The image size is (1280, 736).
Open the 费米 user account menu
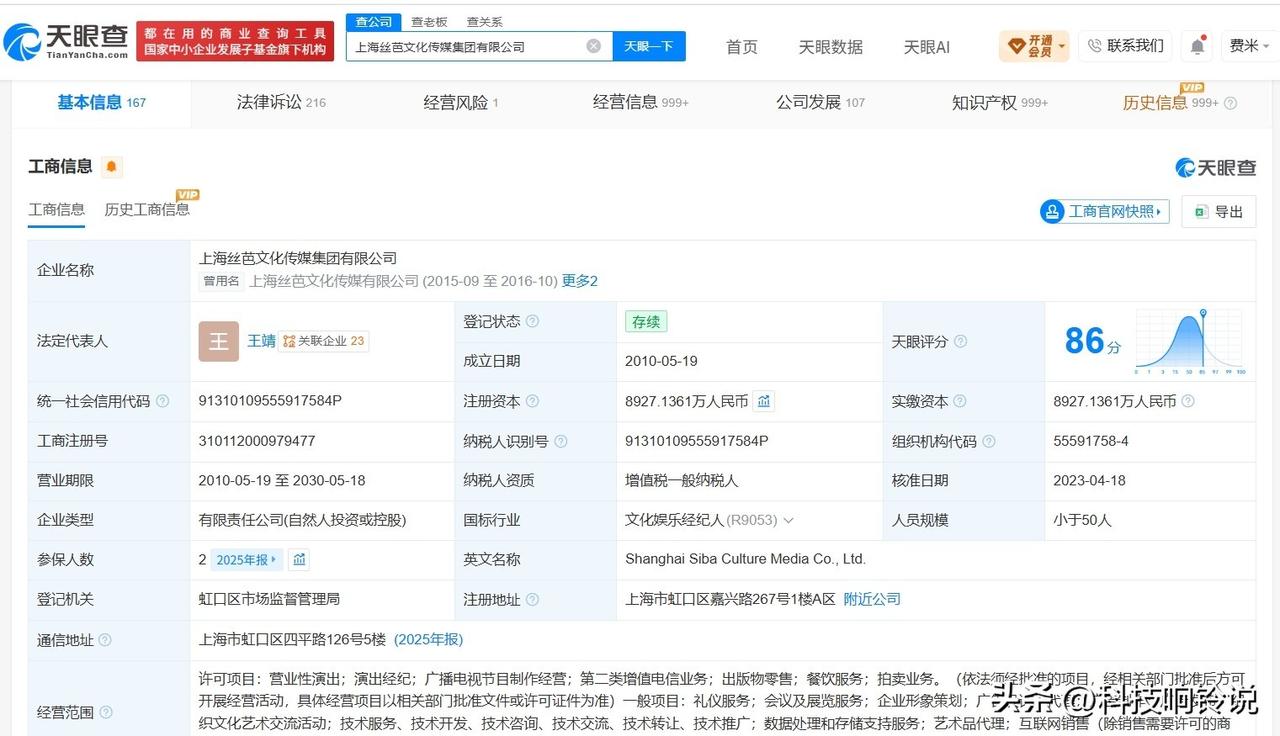point(1249,46)
